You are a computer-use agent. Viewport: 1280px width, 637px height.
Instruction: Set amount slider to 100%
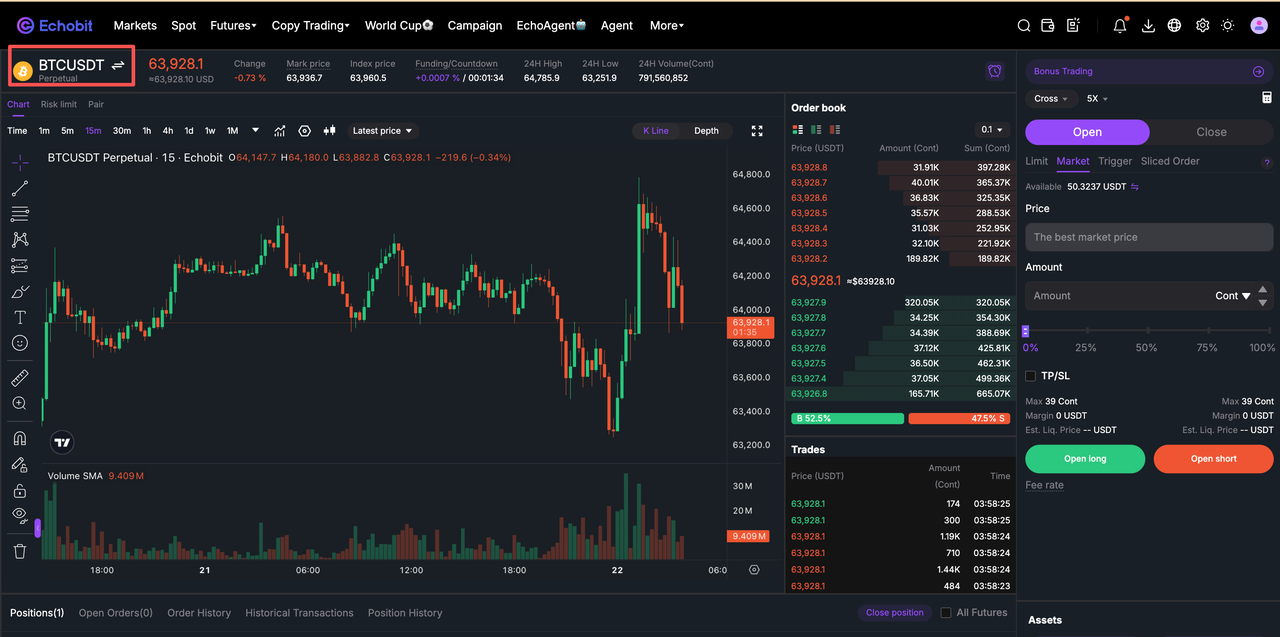pyautogui.click(x=1262, y=348)
